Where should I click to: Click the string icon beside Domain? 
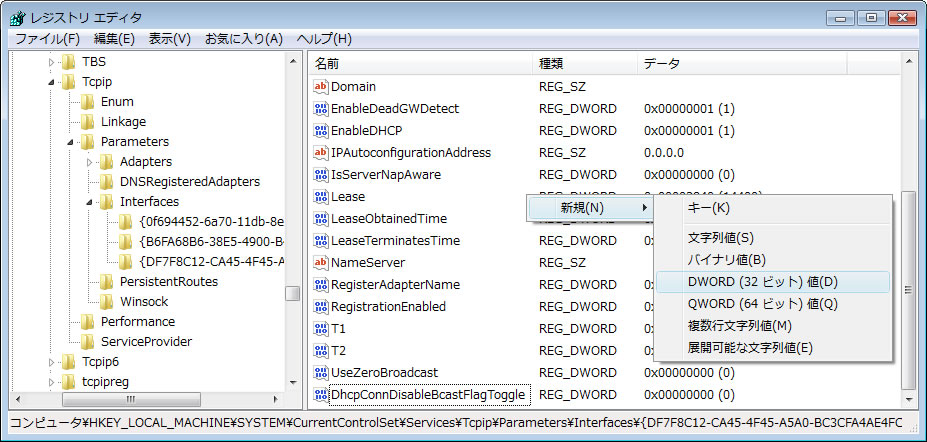(320, 87)
